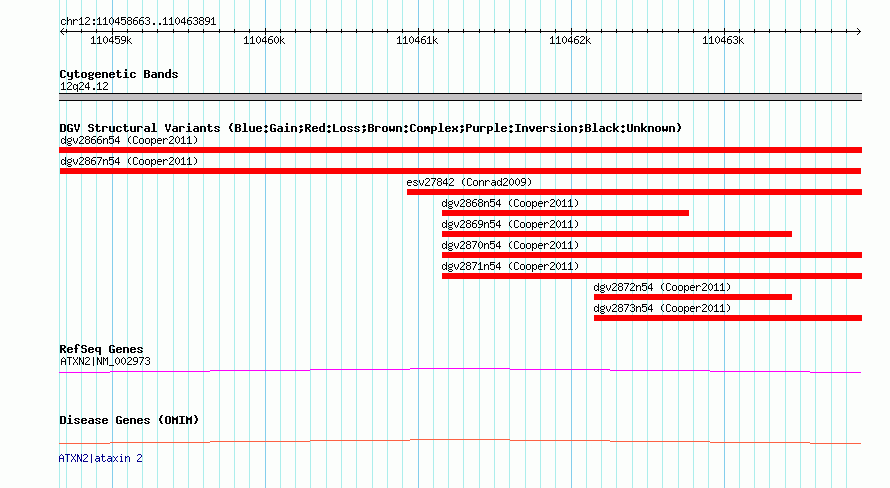This screenshot has width=890, height=488.
Task: Click the dgv2866n54 (Cooper2011) variant label
Action: [129, 140]
